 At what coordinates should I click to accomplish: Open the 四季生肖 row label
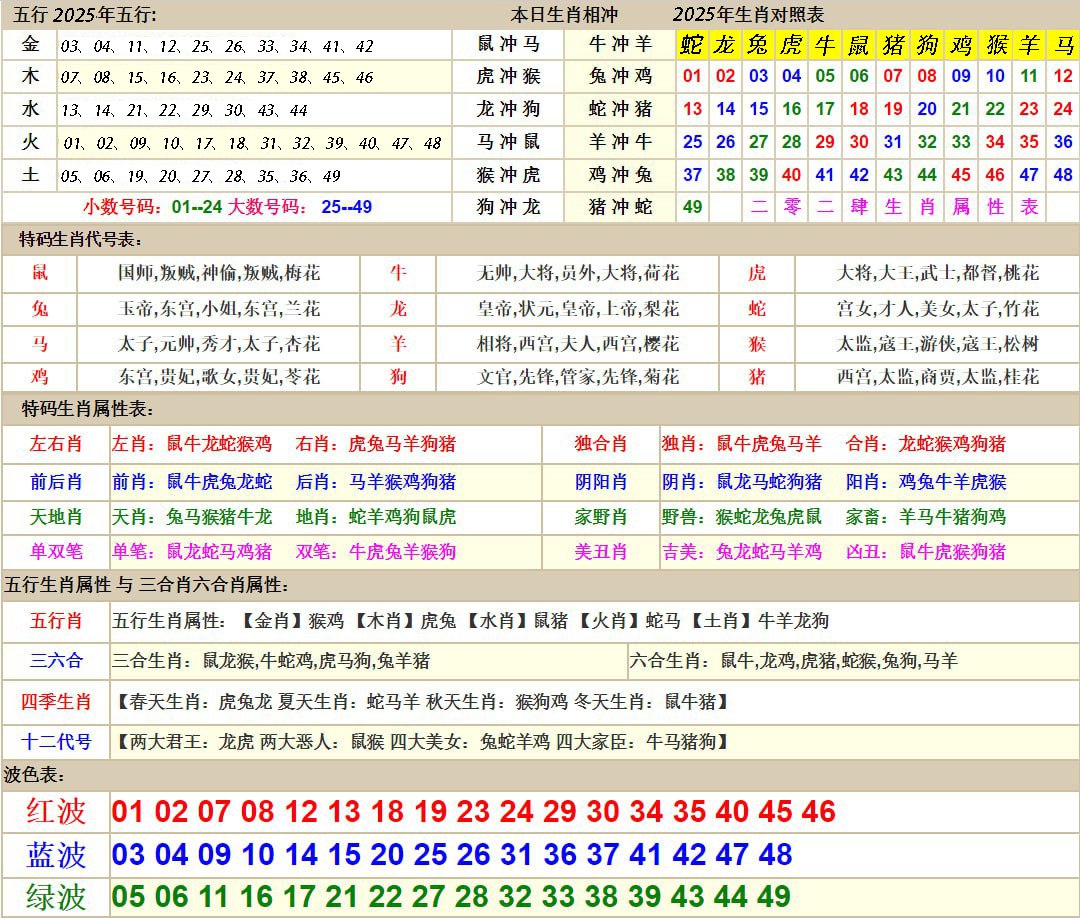coord(56,702)
